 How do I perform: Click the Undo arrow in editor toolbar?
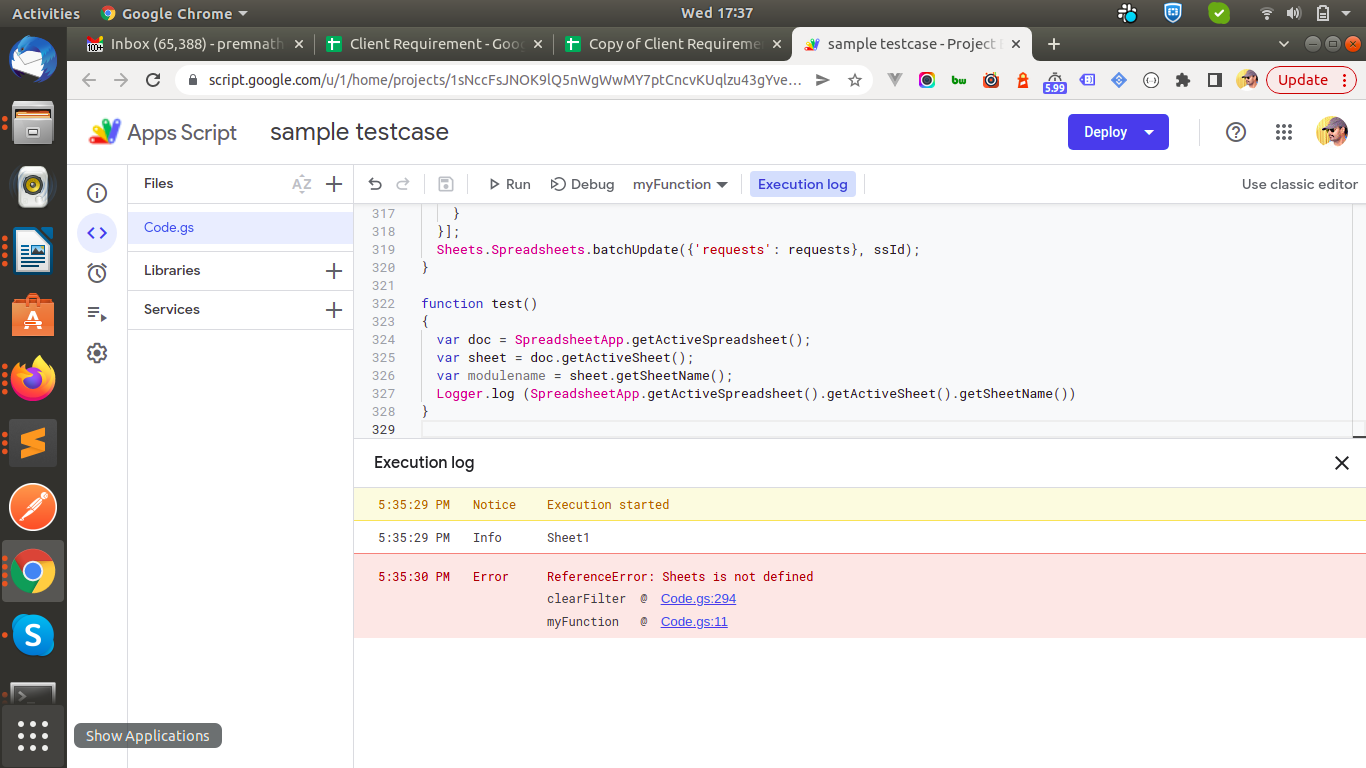click(x=375, y=184)
